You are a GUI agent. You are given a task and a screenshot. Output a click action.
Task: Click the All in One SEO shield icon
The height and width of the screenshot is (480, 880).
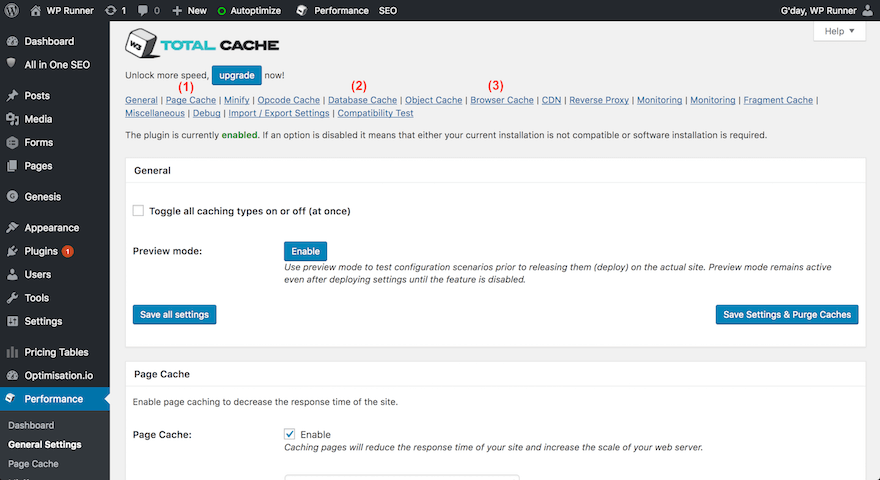11,63
